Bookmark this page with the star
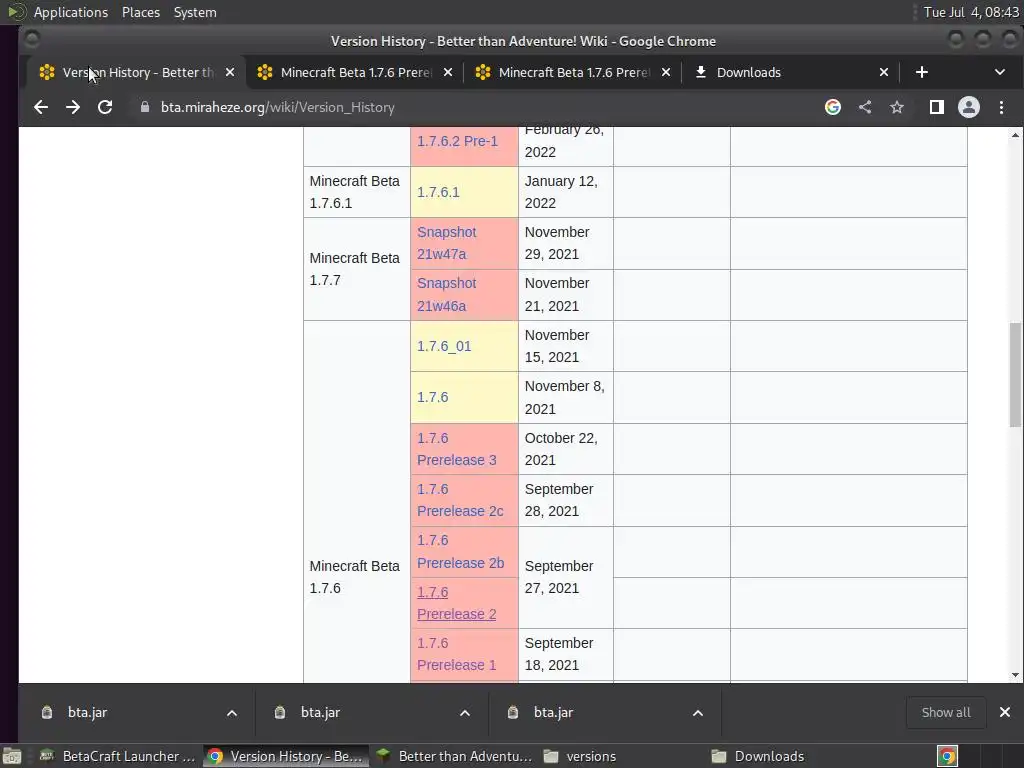This screenshot has width=1024, height=768. pyautogui.click(x=897, y=107)
